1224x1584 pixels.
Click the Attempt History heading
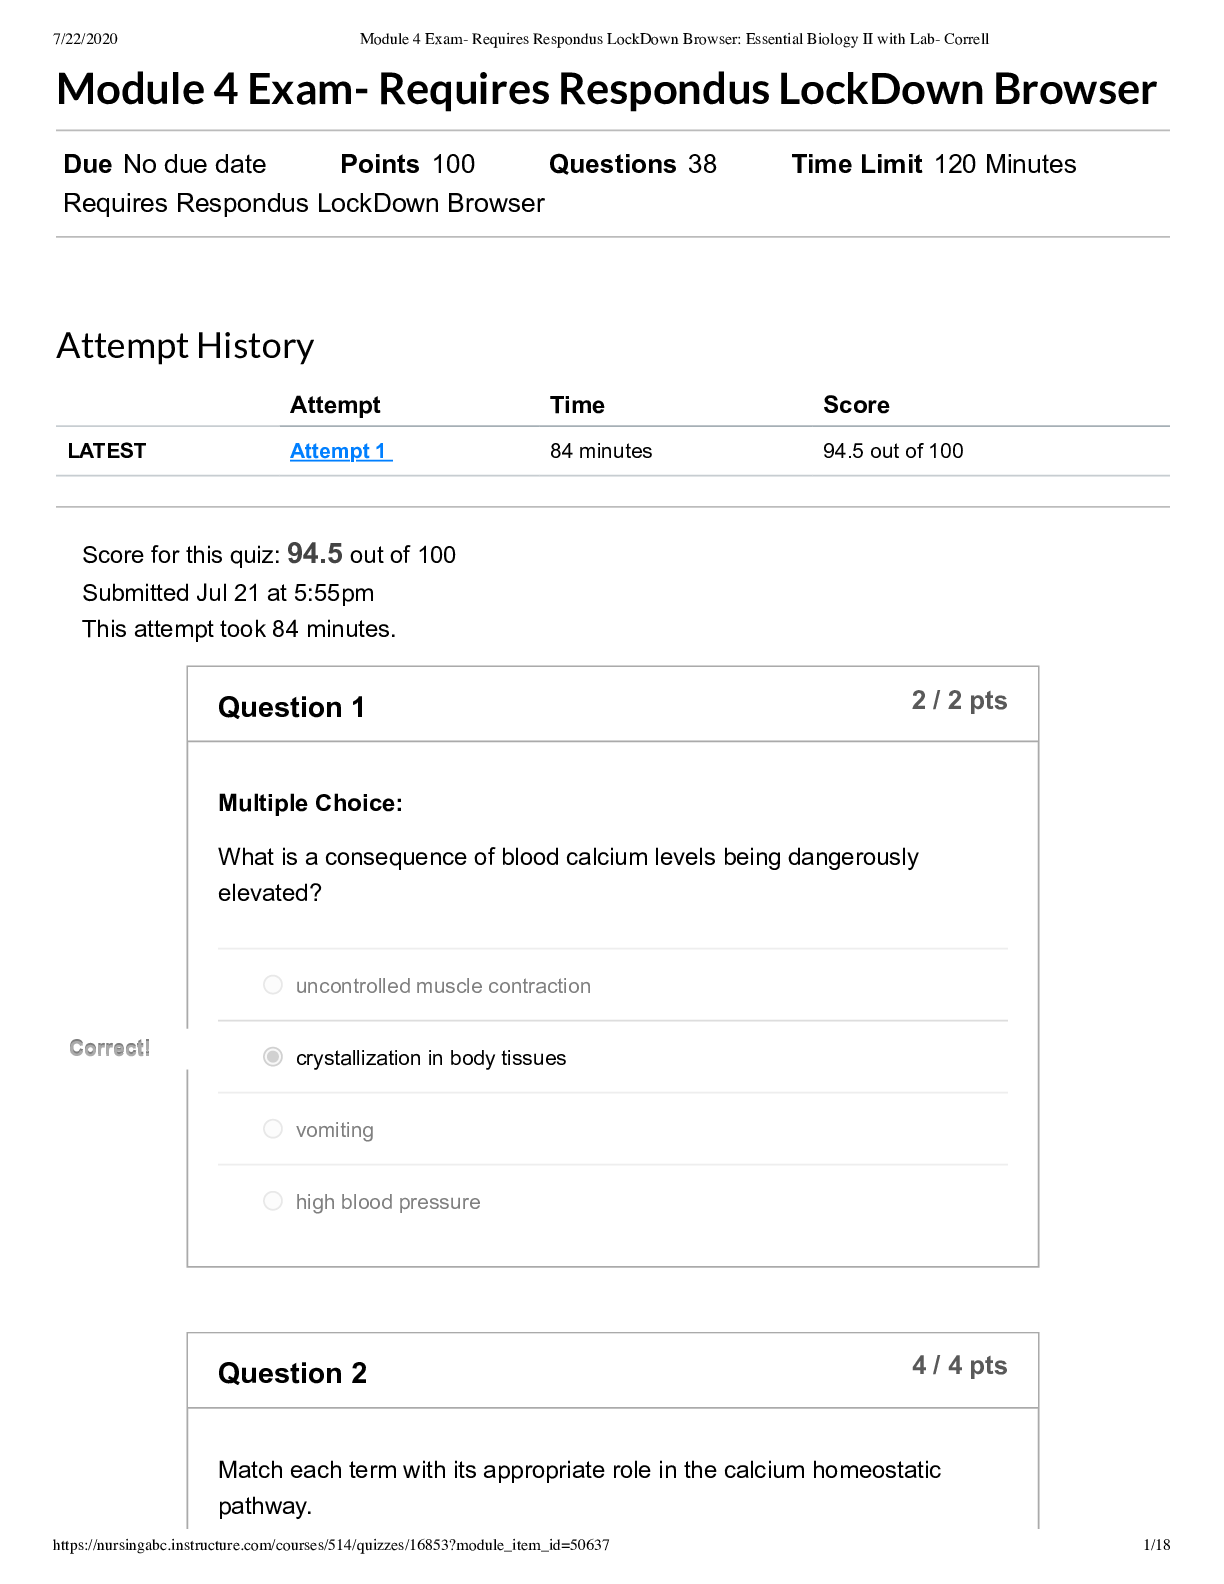point(185,346)
